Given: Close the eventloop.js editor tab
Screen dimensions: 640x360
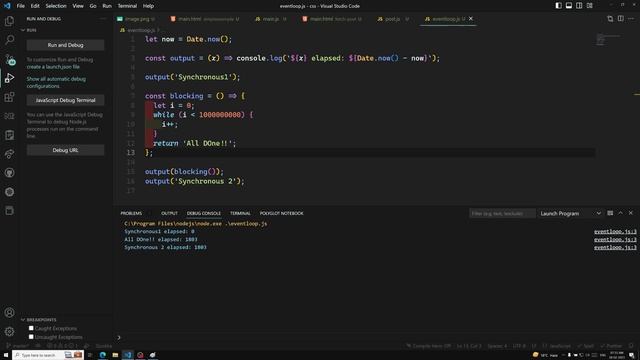Looking at the screenshot, I should (x=471, y=19).
